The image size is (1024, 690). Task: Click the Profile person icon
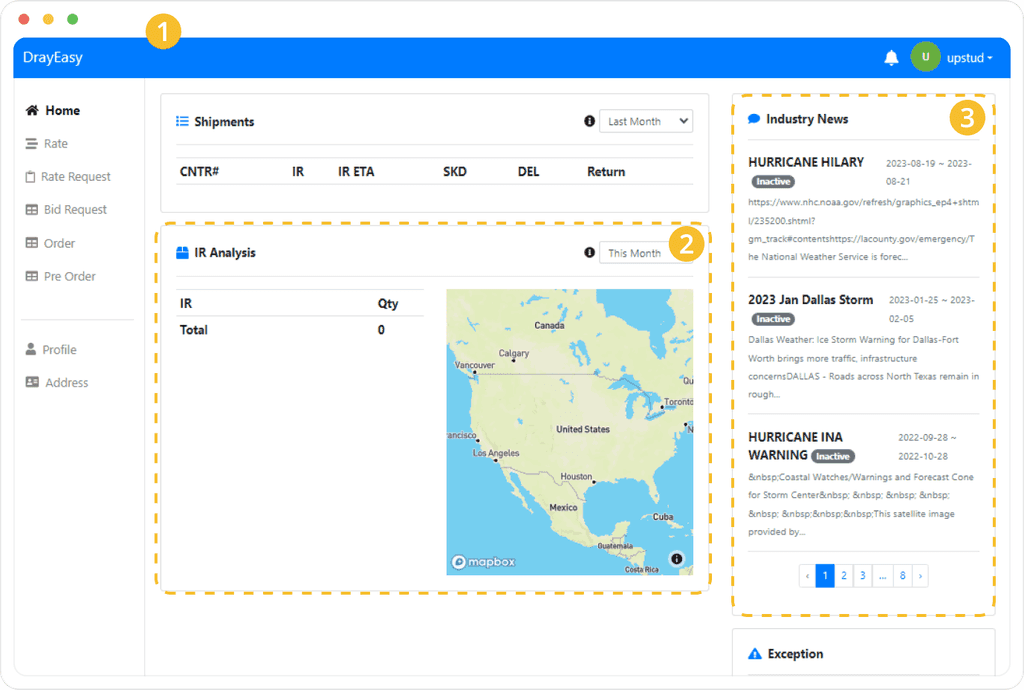click(x=31, y=349)
